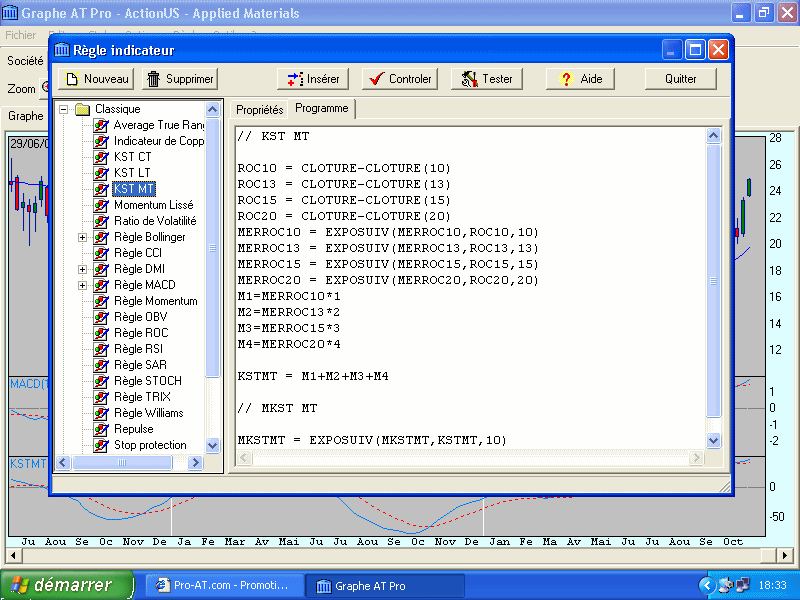The width and height of the screenshot is (800, 600).
Task: Click left arrow of tree horizontal scrollbar
Action: pos(63,463)
